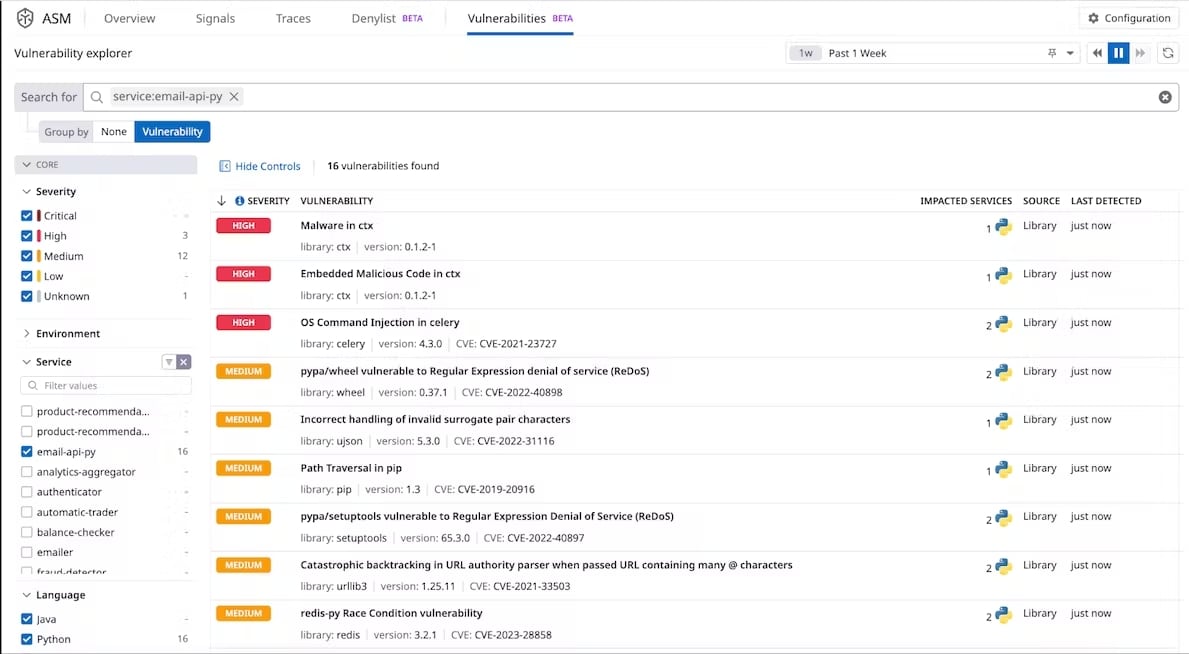The height and width of the screenshot is (654, 1189).
Task: Click the Last Detected column header
Action: pyautogui.click(x=1106, y=201)
